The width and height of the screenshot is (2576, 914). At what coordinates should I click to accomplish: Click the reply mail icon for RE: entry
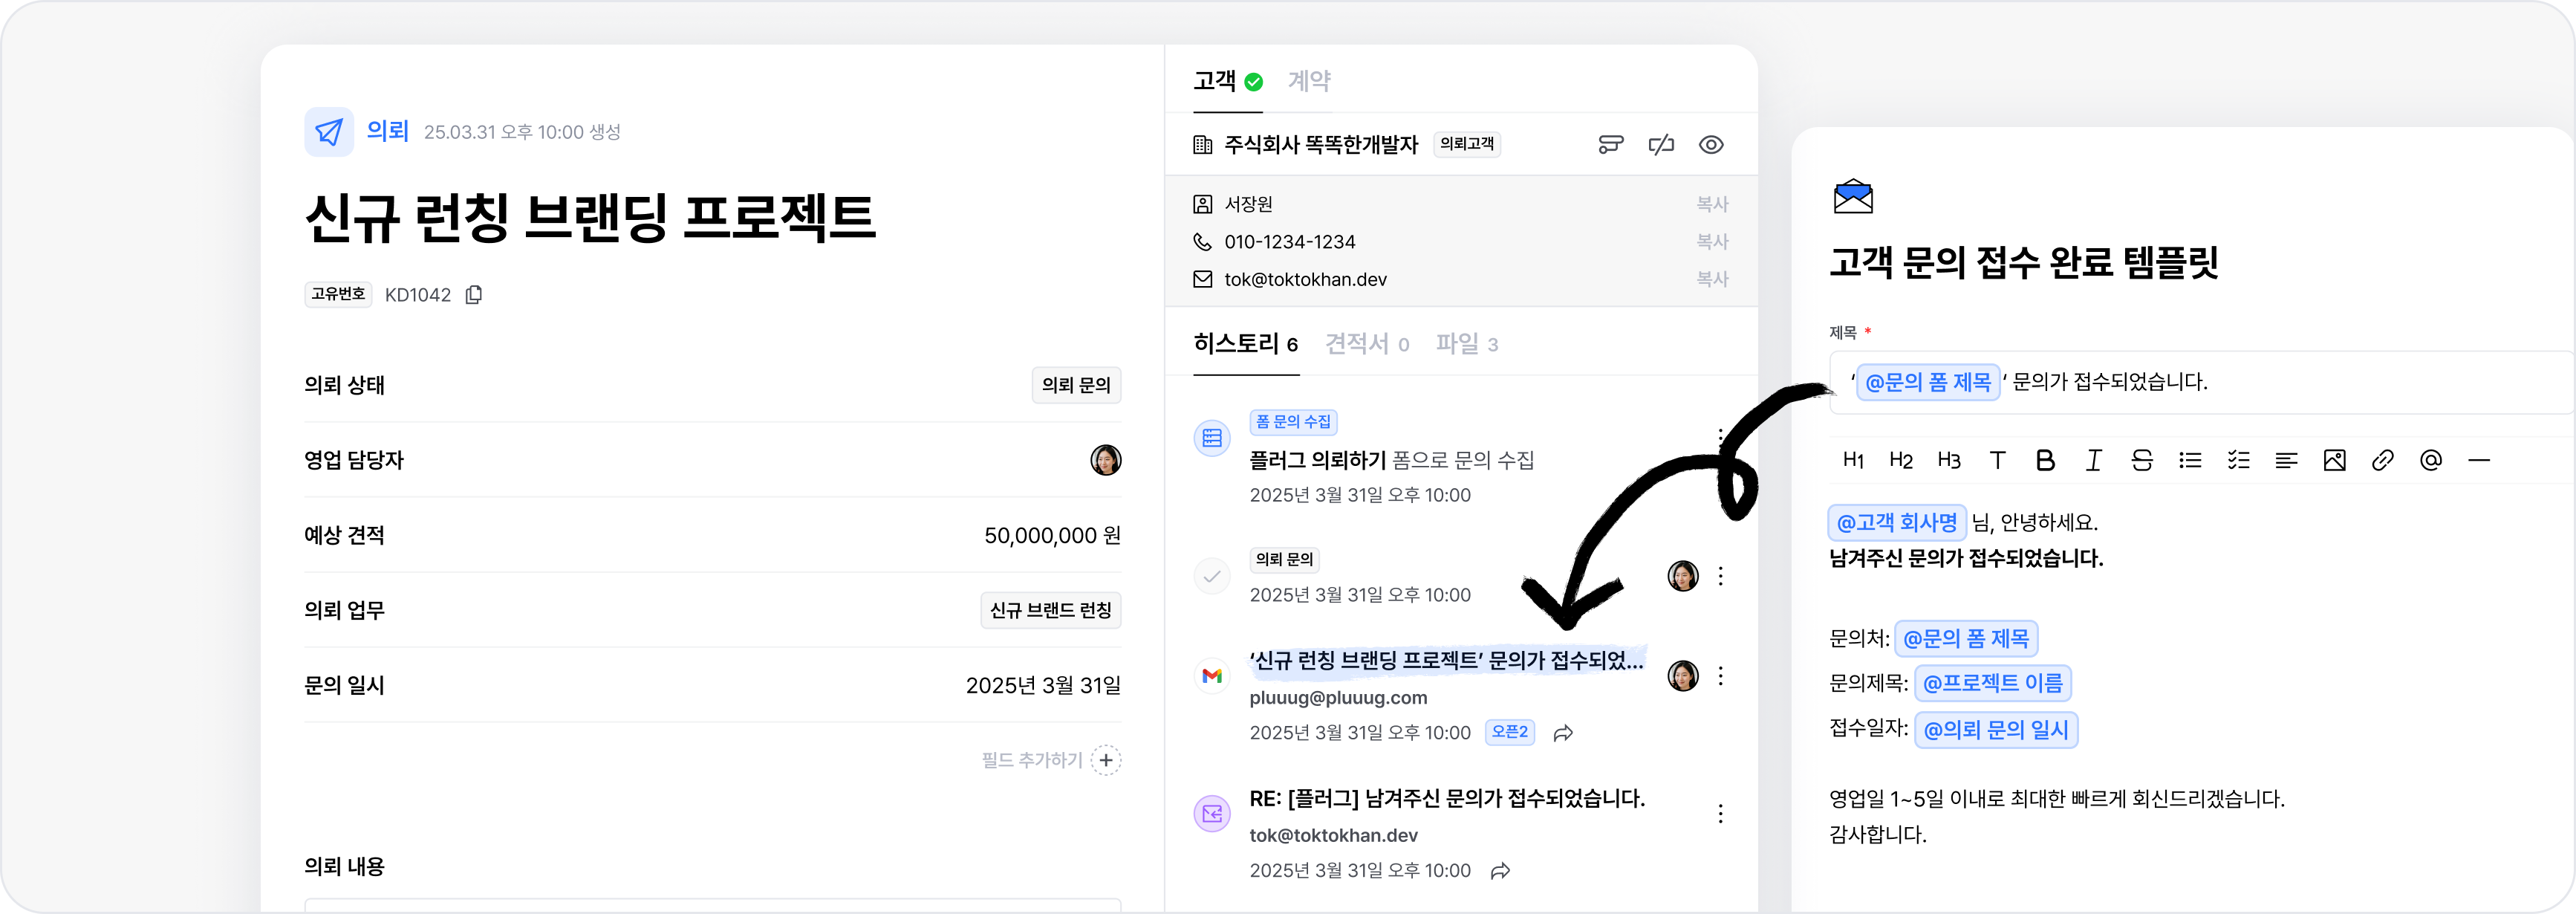[1212, 814]
